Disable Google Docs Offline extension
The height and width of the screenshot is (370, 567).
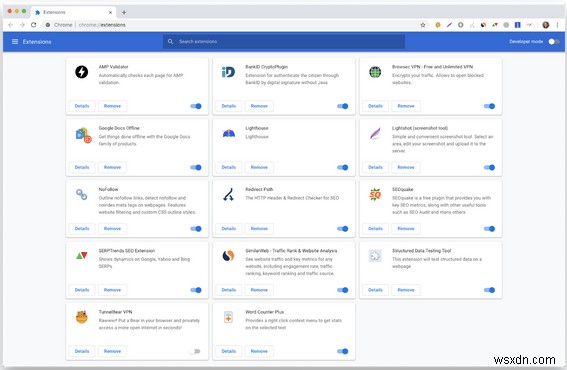coord(196,167)
